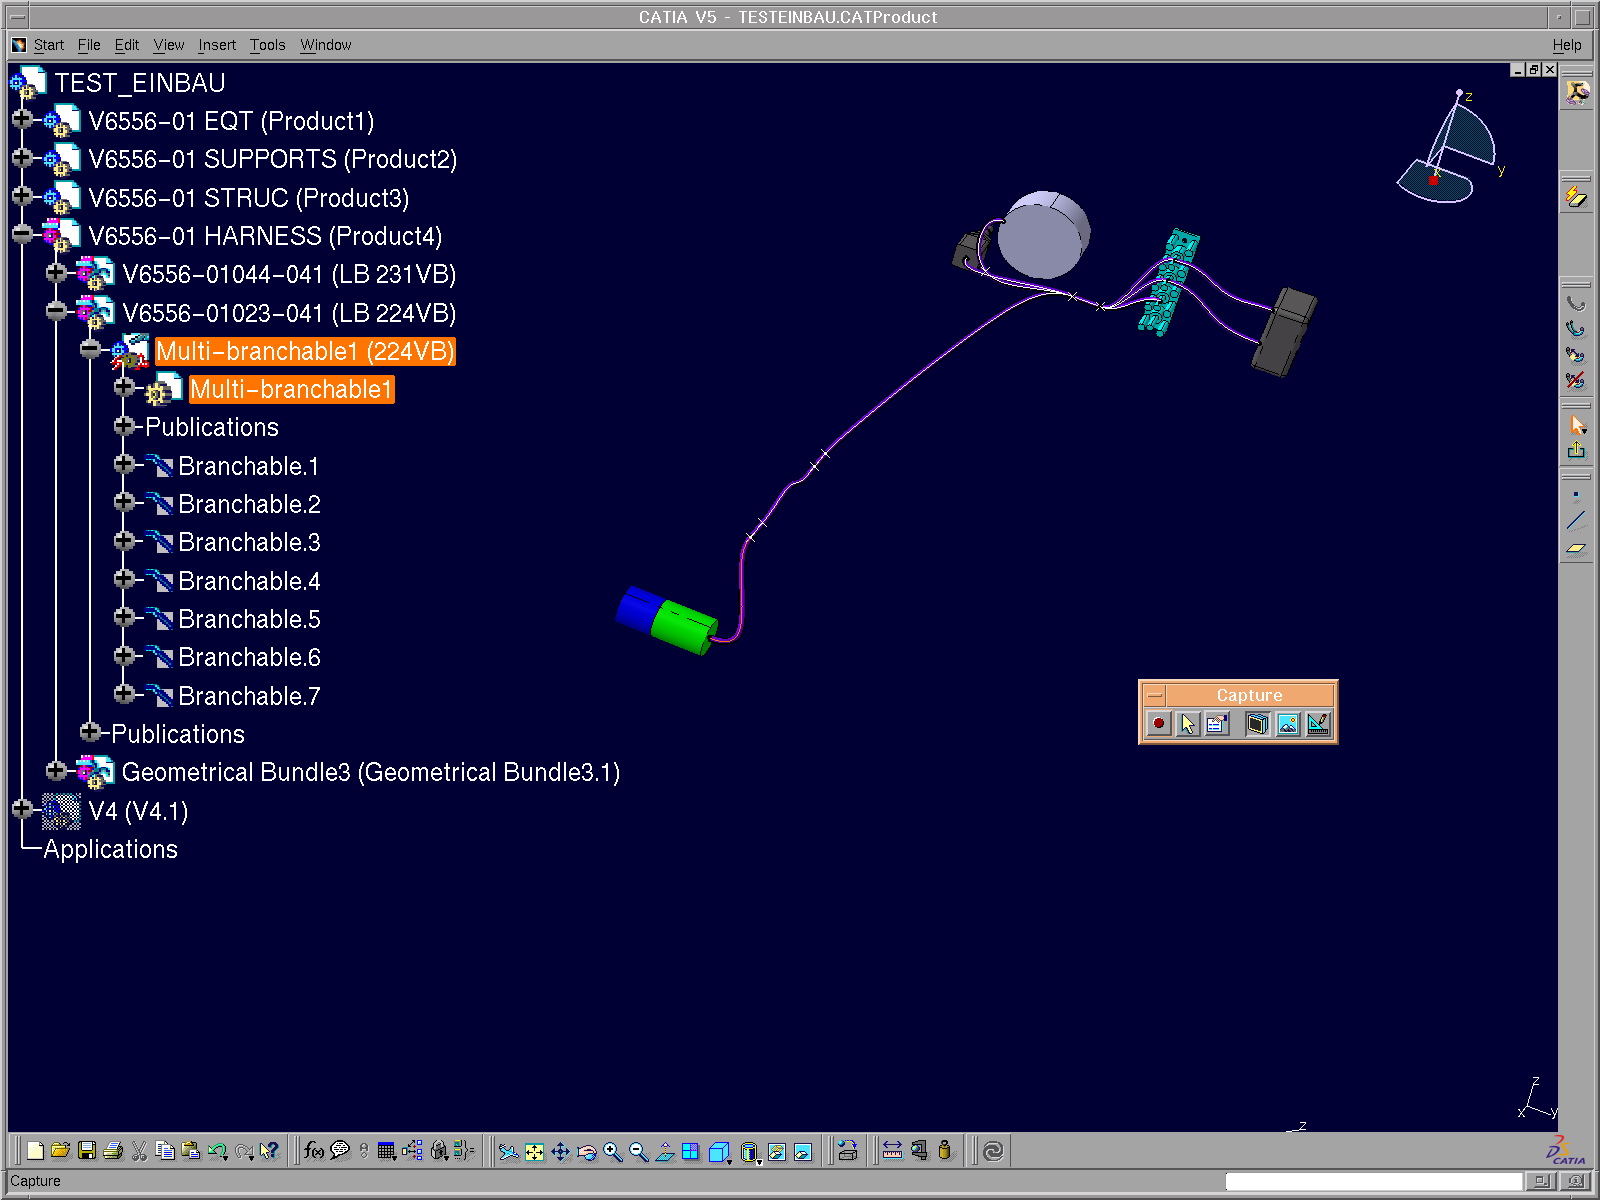Click the Update lightning icon in right toolbar
Viewport: 1600px width, 1200px height.
coord(1577,197)
